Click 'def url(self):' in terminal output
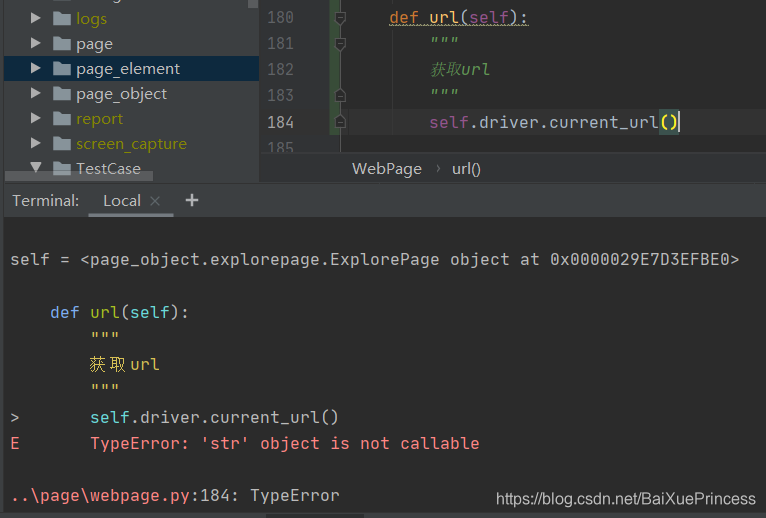This screenshot has width=766, height=518. pyautogui.click(x=119, y=312)
